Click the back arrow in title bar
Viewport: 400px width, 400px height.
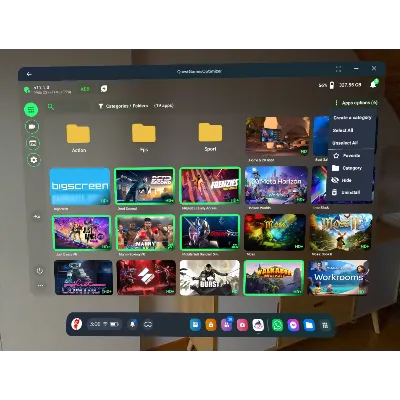click(x=29, y=74)
